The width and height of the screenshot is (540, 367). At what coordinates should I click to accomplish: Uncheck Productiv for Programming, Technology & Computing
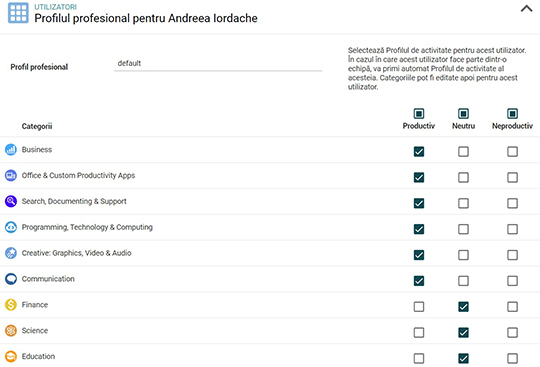(419, 229)
